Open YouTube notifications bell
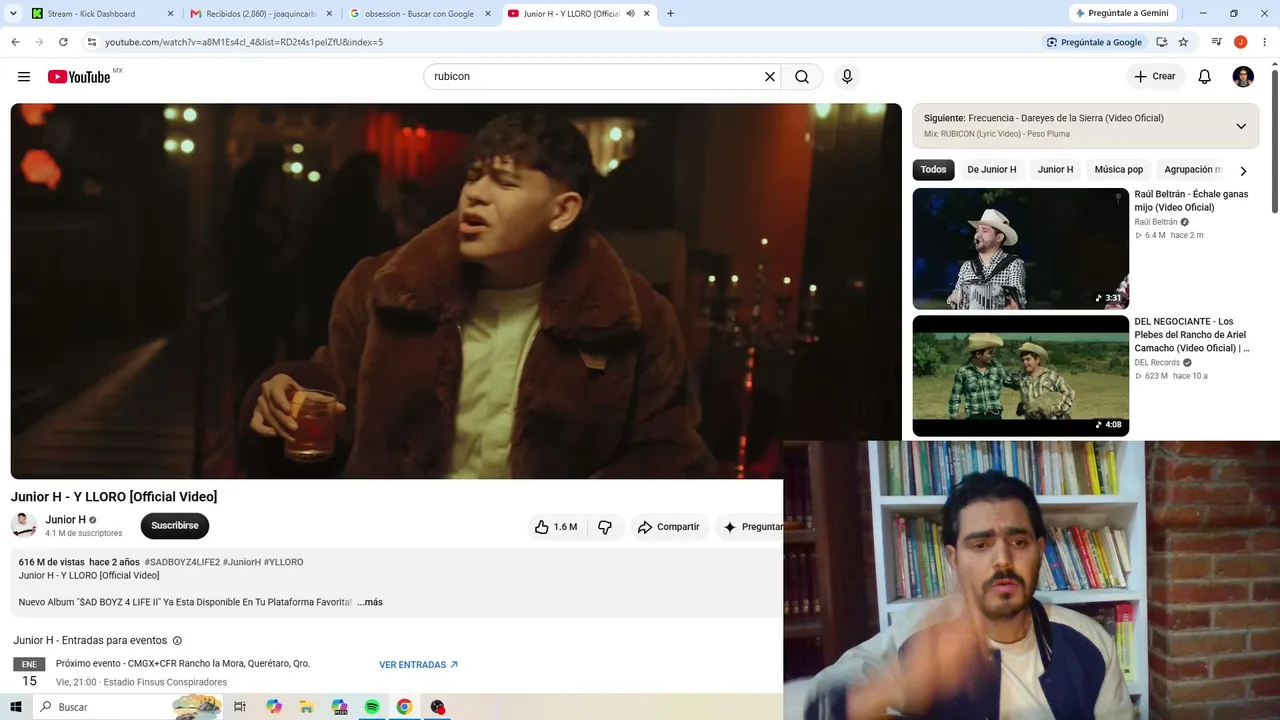 click(x=1205, y=77)
